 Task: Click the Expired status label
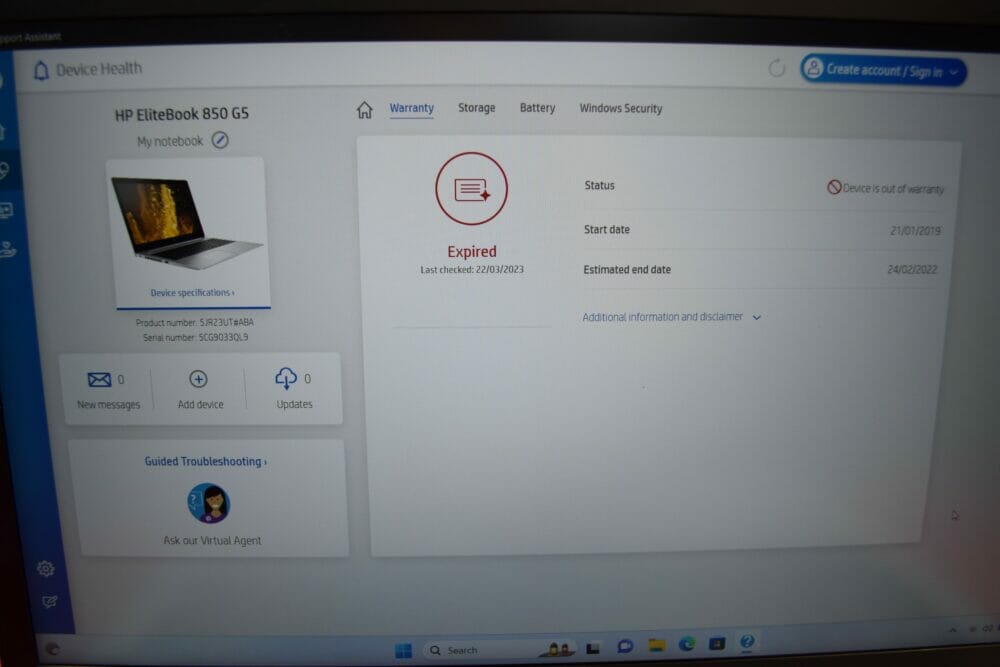pyautogui.click(x=471, y=251)
